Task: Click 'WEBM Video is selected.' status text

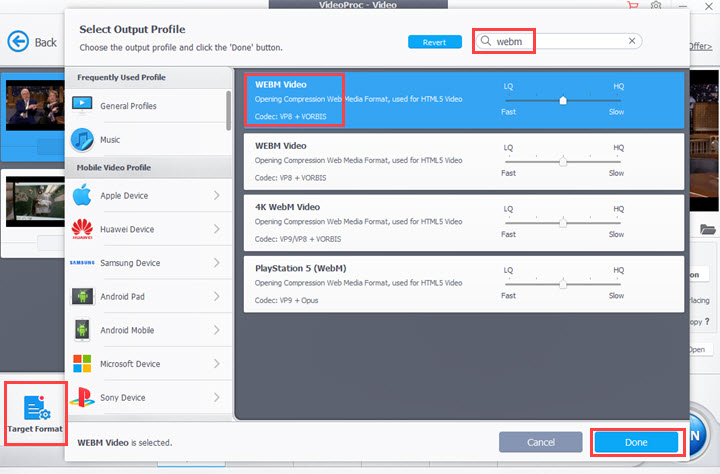Action: tap(124, 443)
